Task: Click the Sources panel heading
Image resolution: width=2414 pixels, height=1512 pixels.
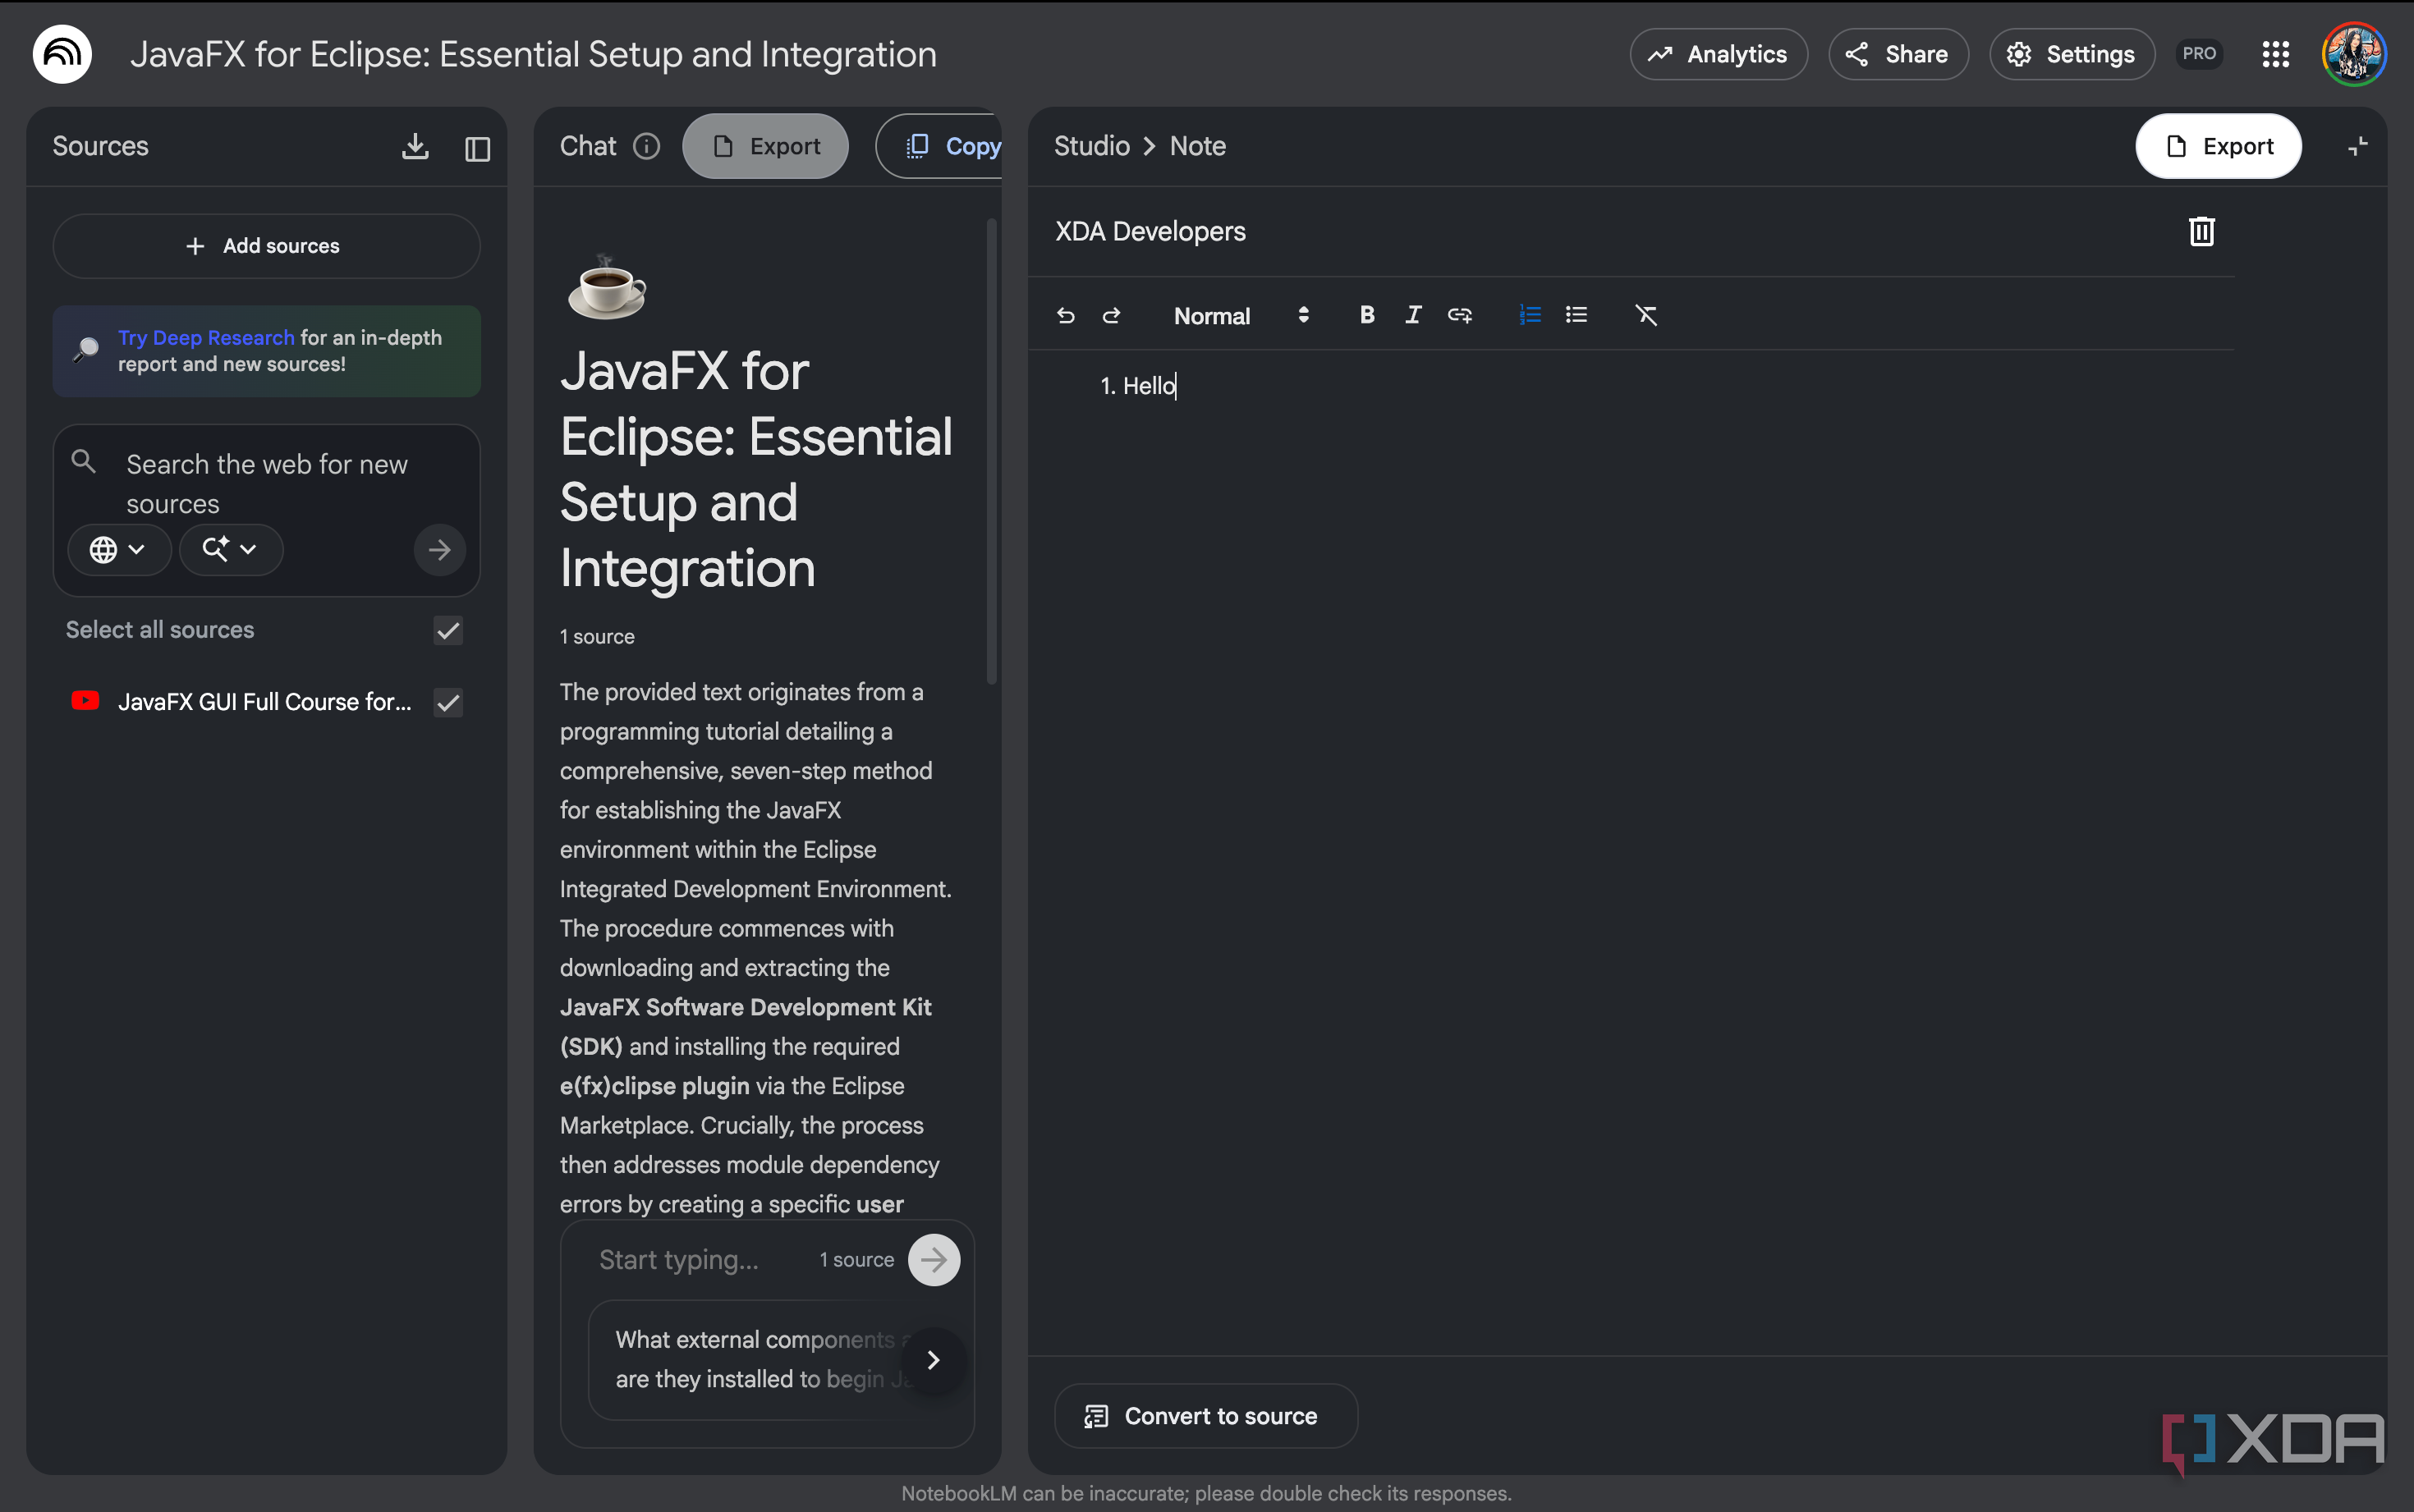Action: 100,147
